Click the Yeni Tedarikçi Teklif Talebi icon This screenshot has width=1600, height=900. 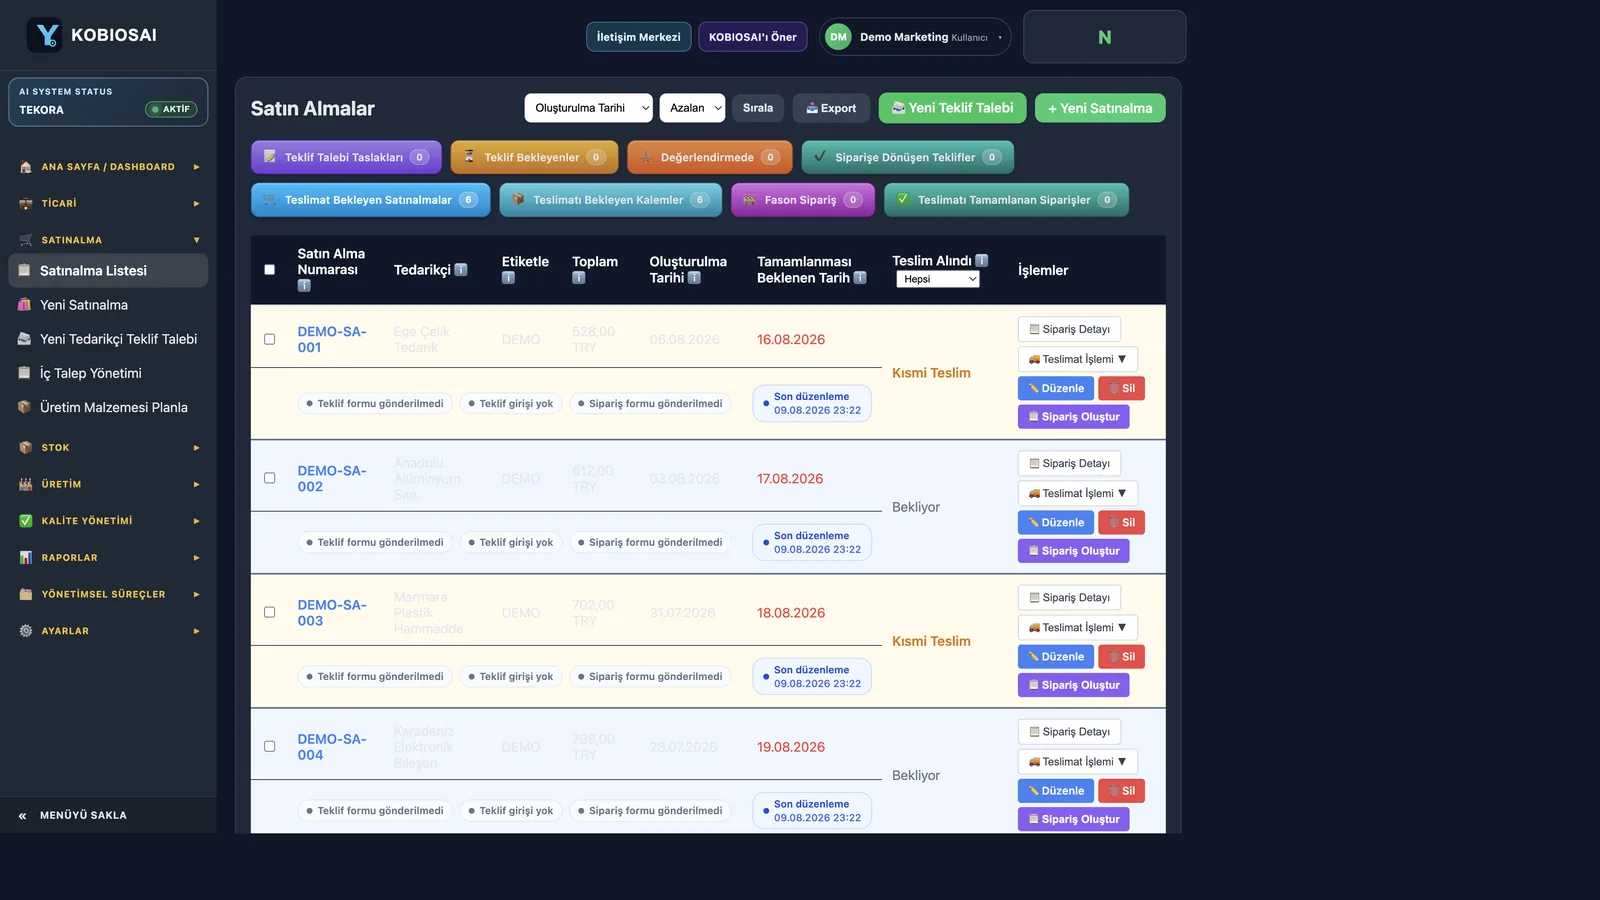coord(24,339)
